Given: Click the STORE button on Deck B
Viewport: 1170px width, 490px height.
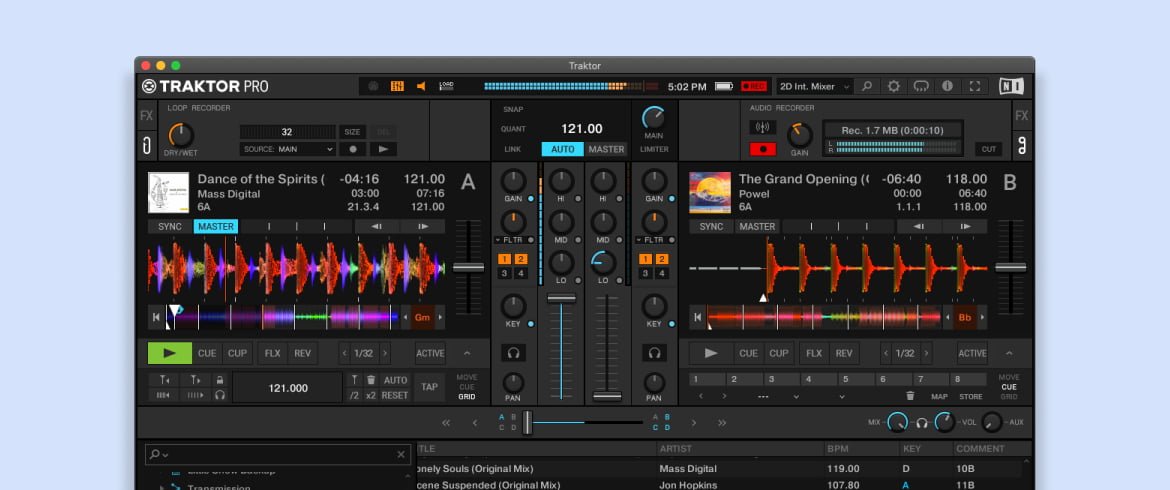Looking at the screenshot, I should (971, 396).
